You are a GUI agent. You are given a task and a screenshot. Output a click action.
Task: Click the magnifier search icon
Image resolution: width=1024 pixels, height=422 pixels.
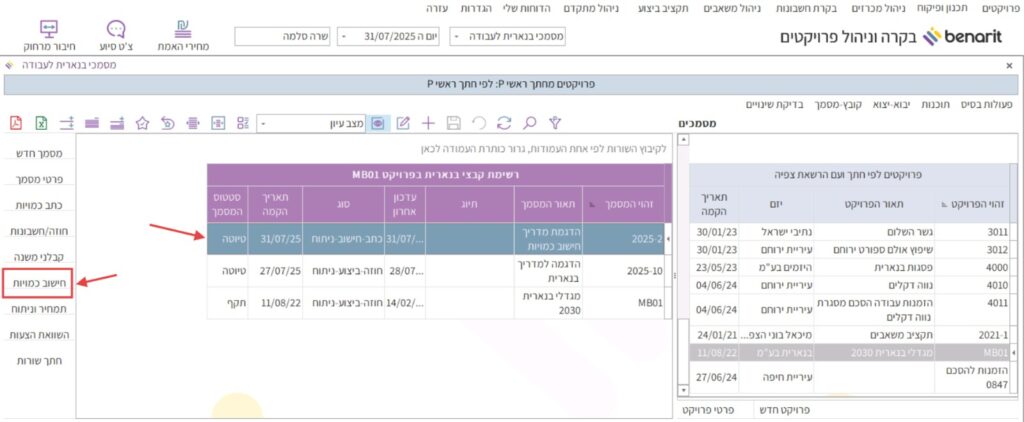(x=530, y=123)
